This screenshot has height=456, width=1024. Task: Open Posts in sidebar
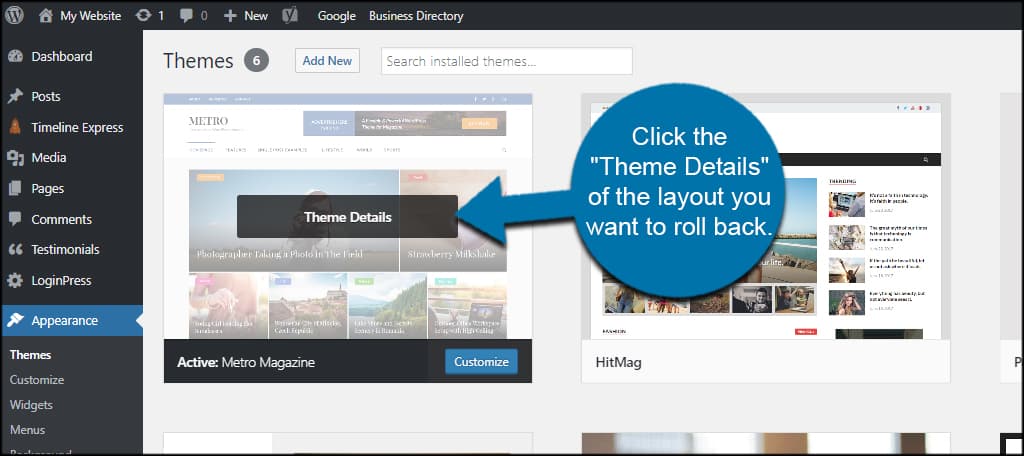(46, 97)
